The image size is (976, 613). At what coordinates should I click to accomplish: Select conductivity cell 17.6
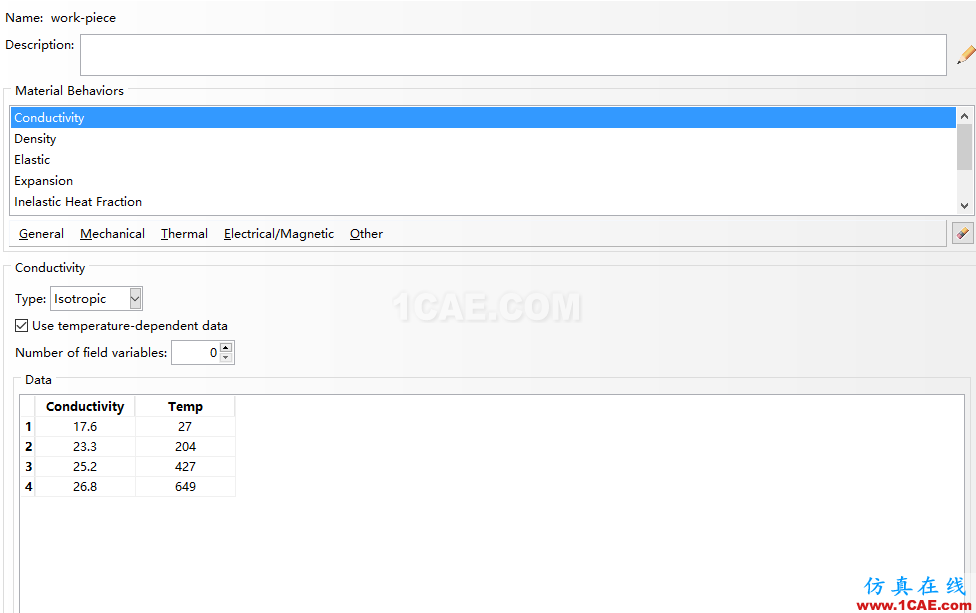[85, 427]
